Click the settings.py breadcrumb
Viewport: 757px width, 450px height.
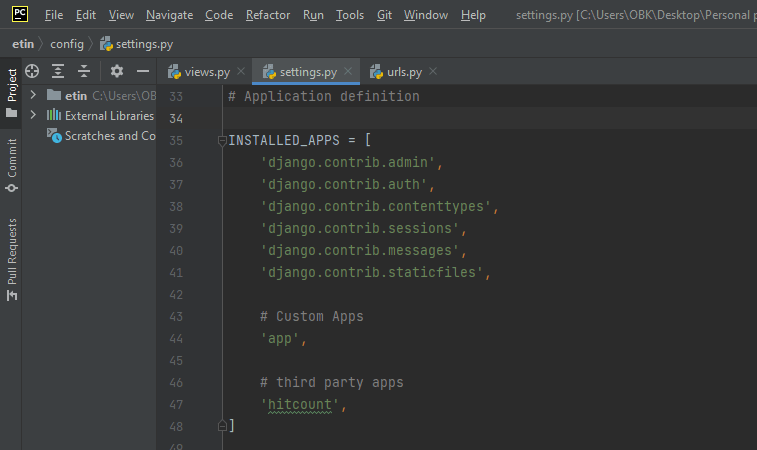pos(136,44)
